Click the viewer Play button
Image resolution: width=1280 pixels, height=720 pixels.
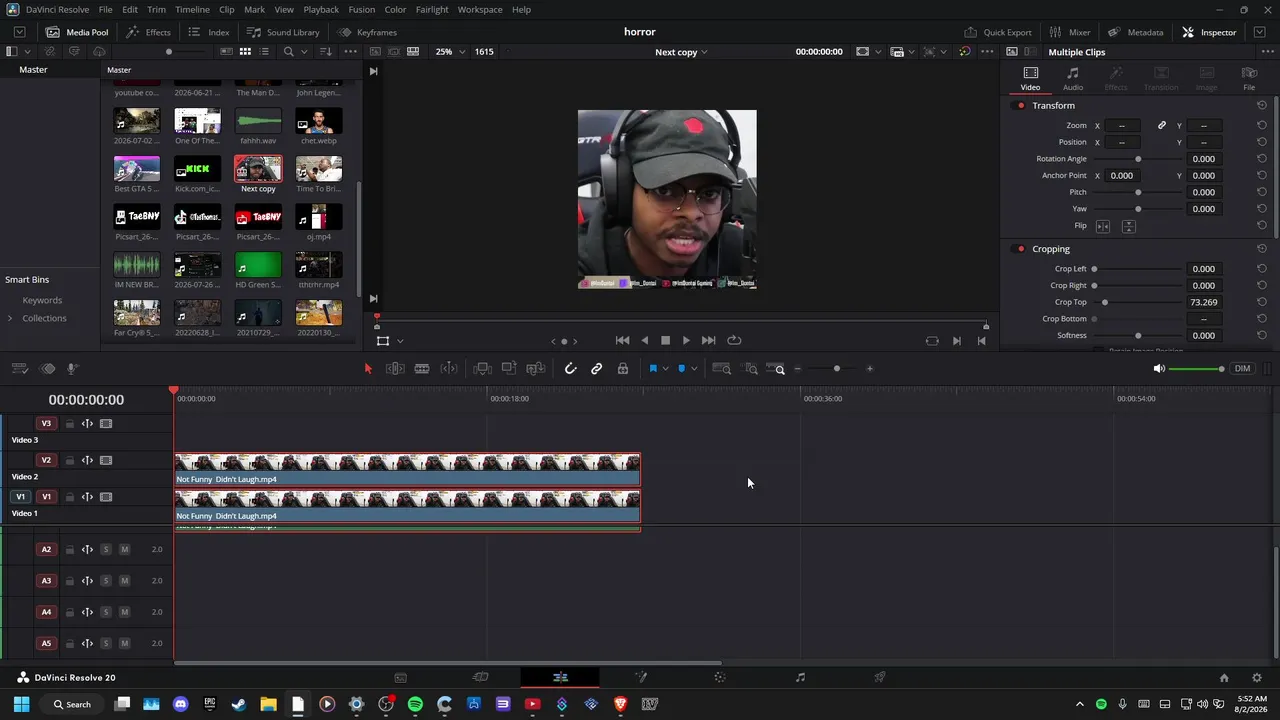tap(686, 341)
